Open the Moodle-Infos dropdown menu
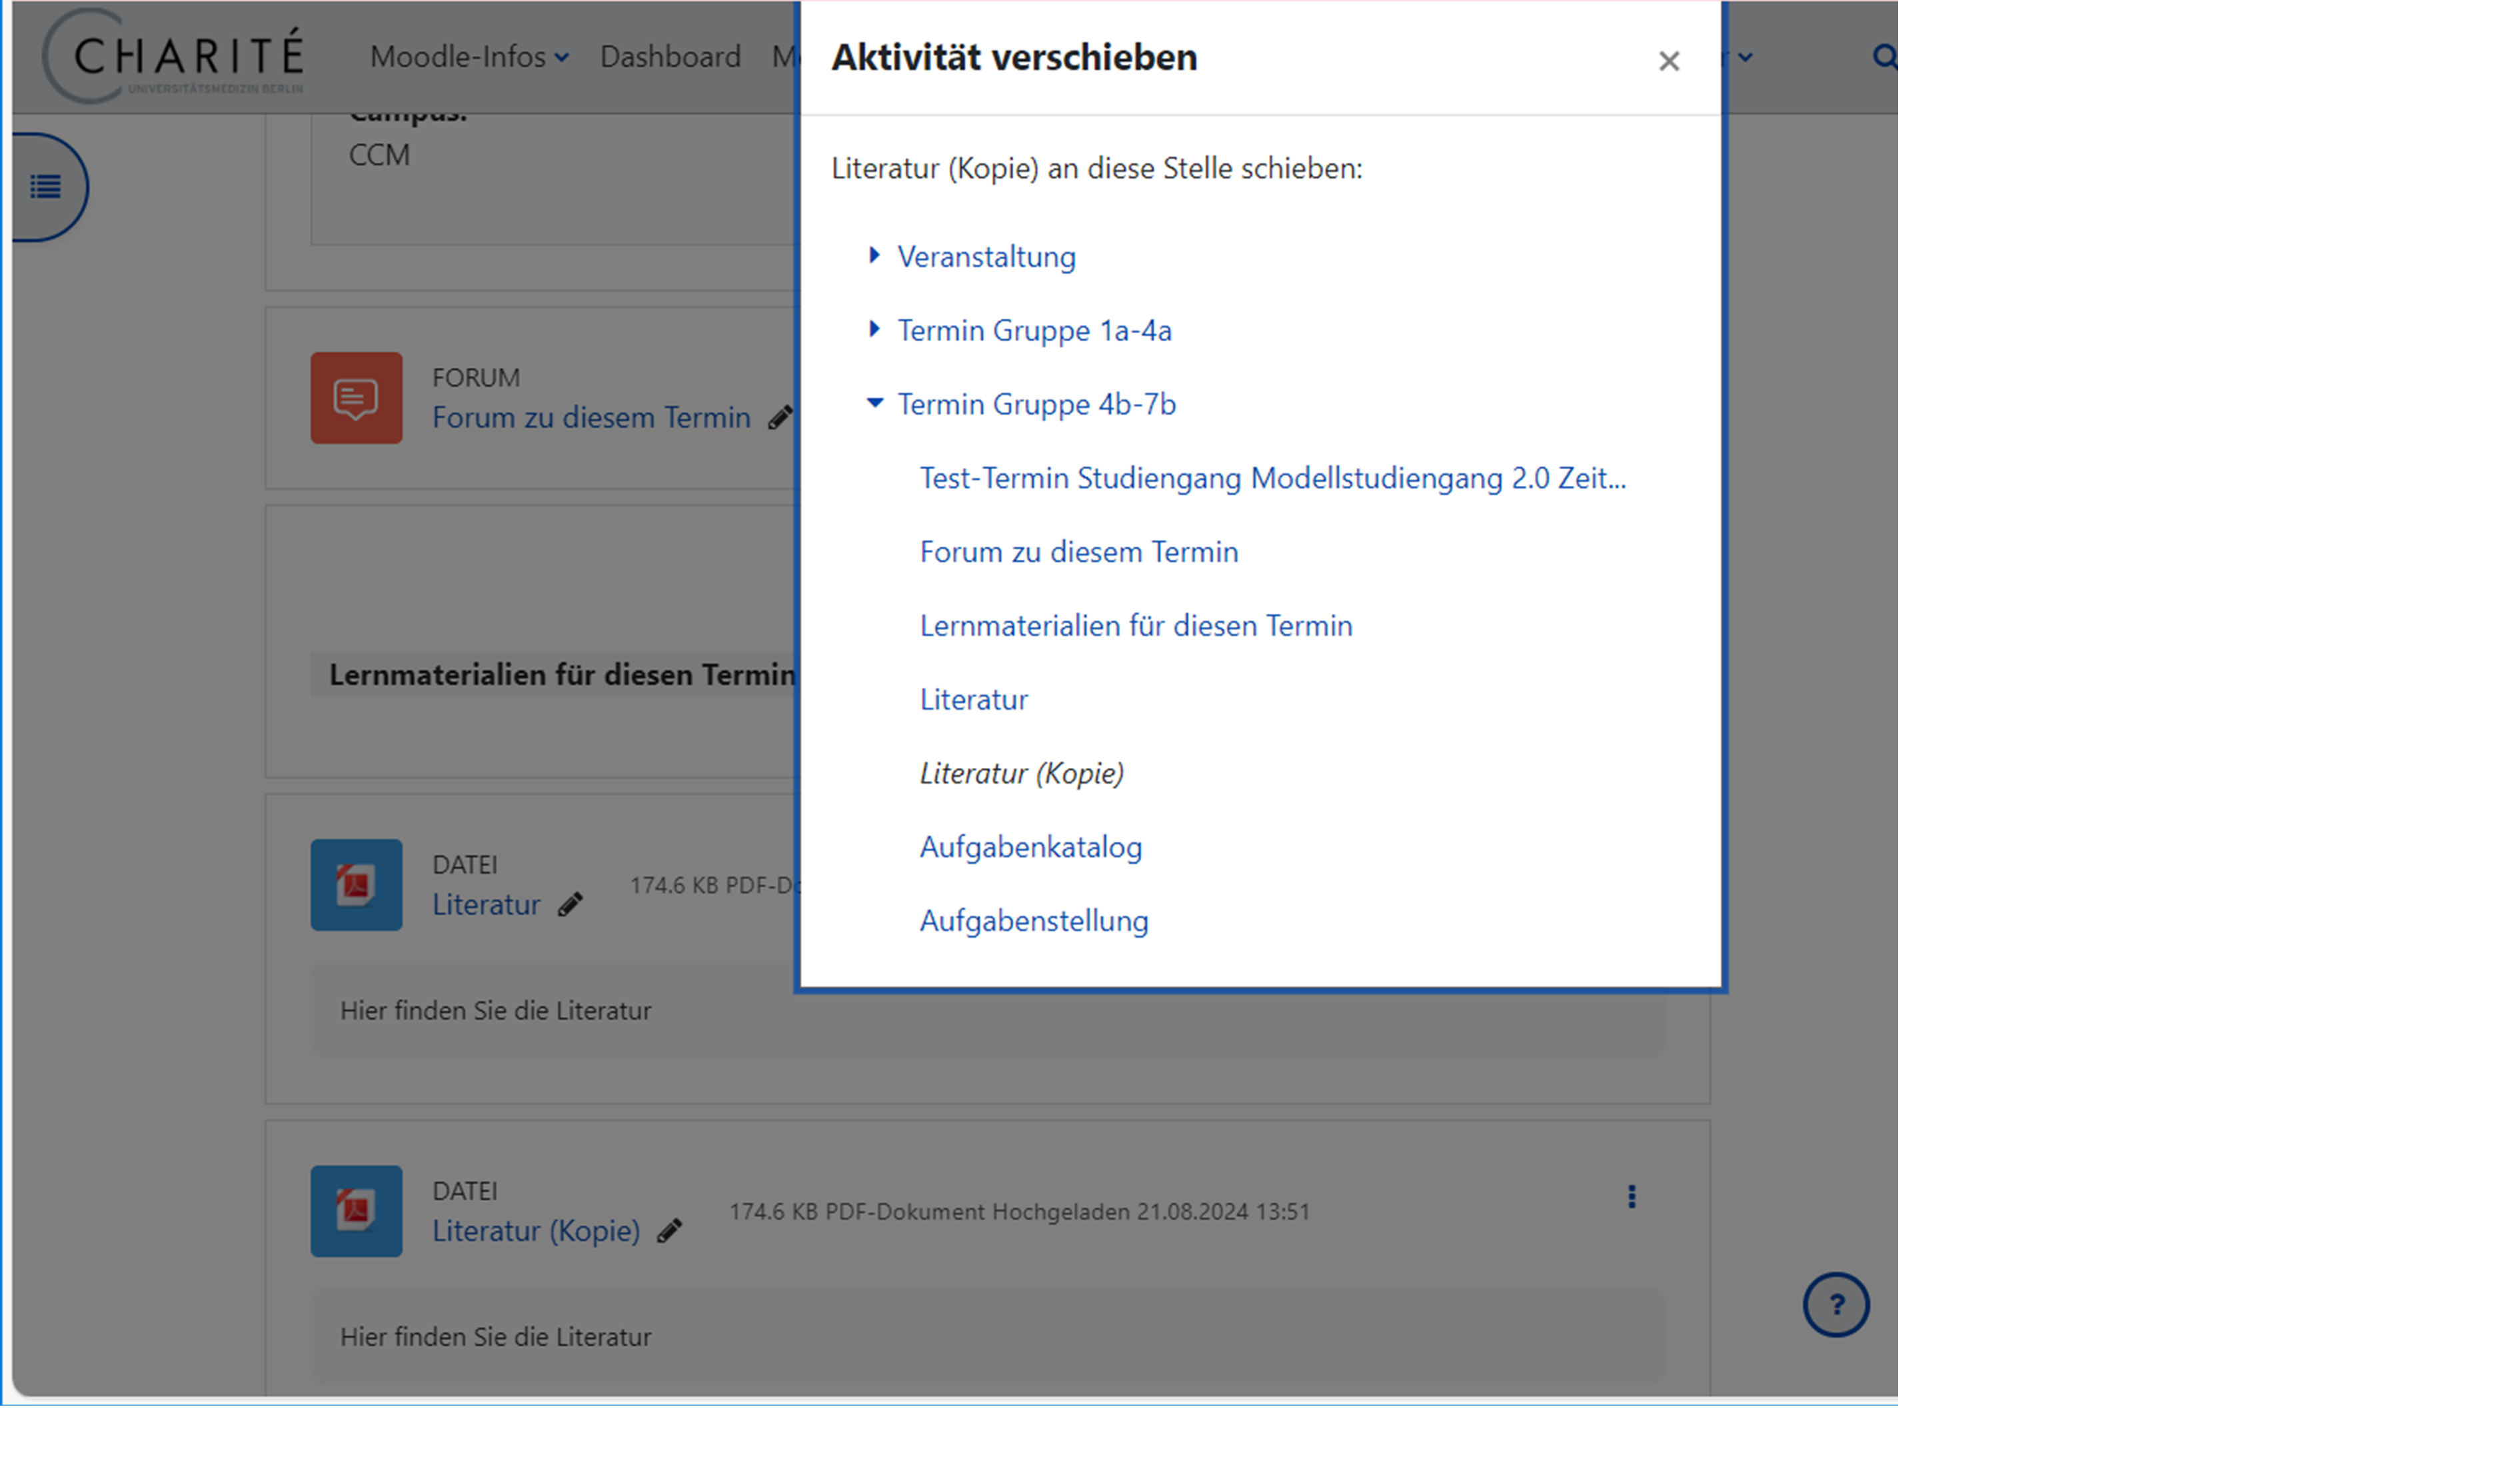This screenshot has width=2520, height=1459. pos(469,57)
